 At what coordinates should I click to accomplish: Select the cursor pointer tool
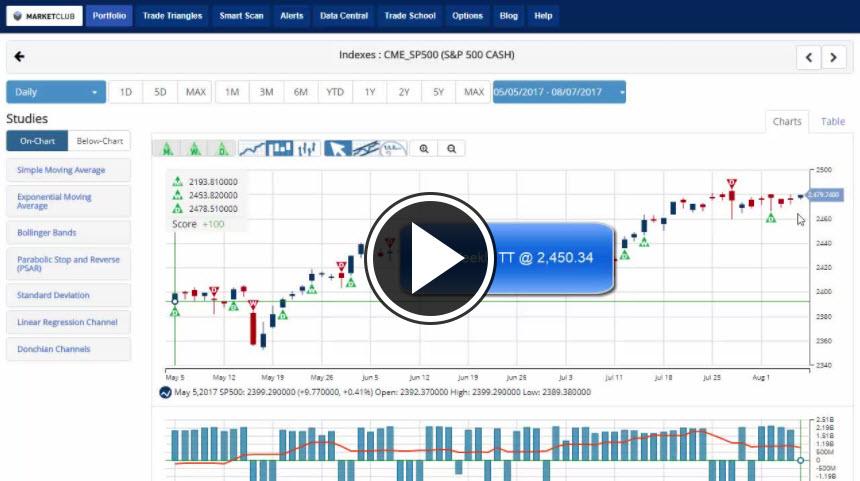[338, 148]
